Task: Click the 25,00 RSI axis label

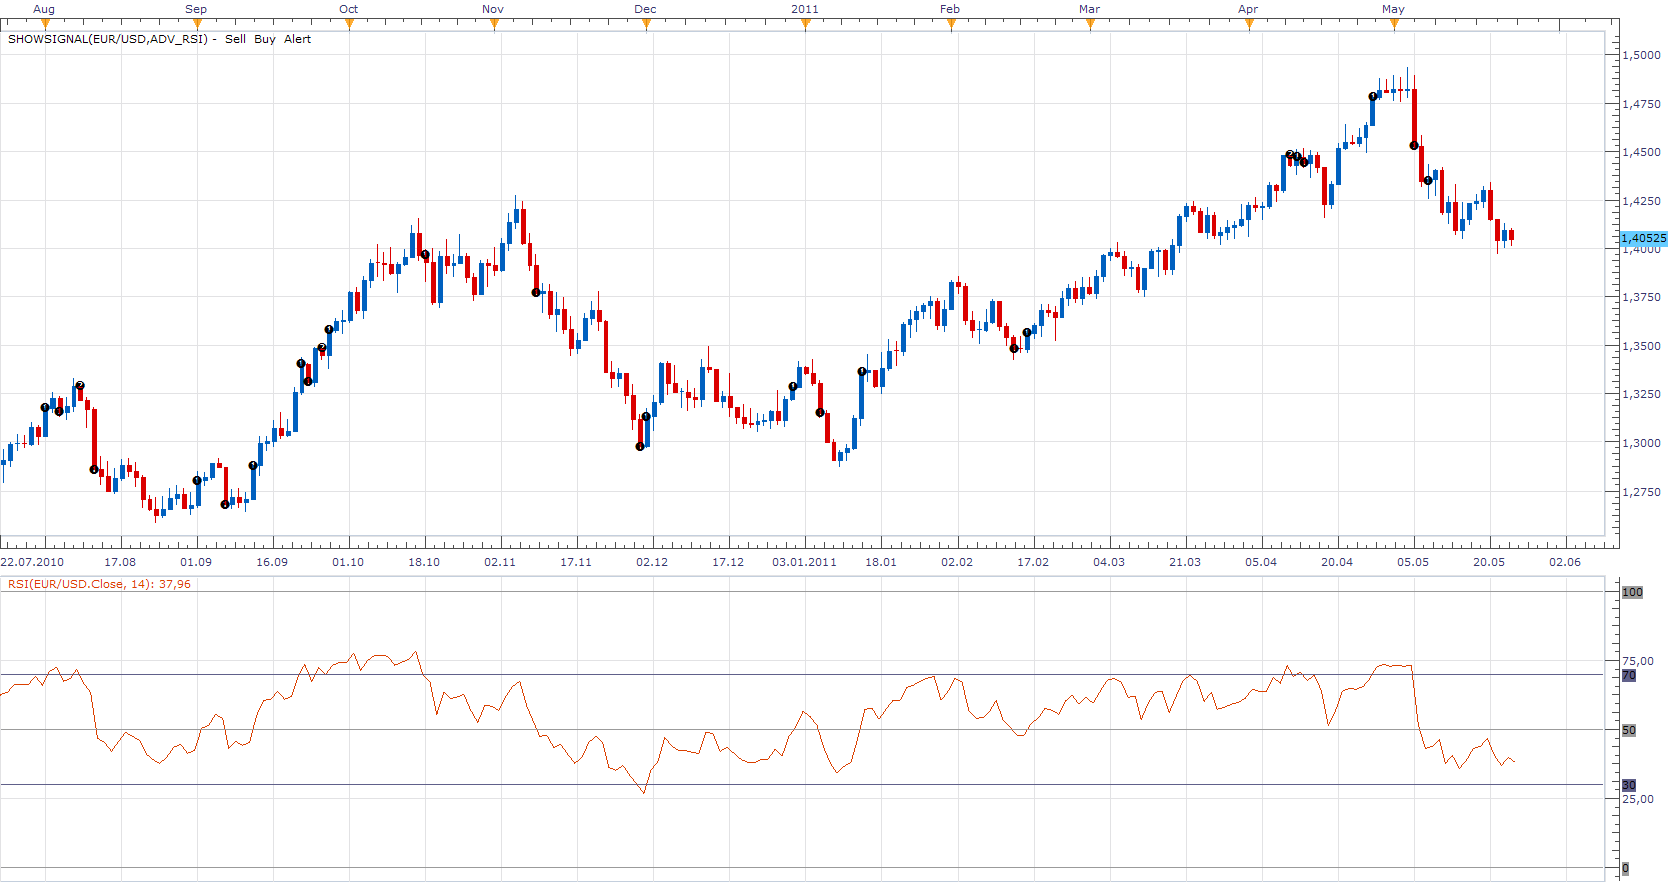Action: [x=1638, y=799]
